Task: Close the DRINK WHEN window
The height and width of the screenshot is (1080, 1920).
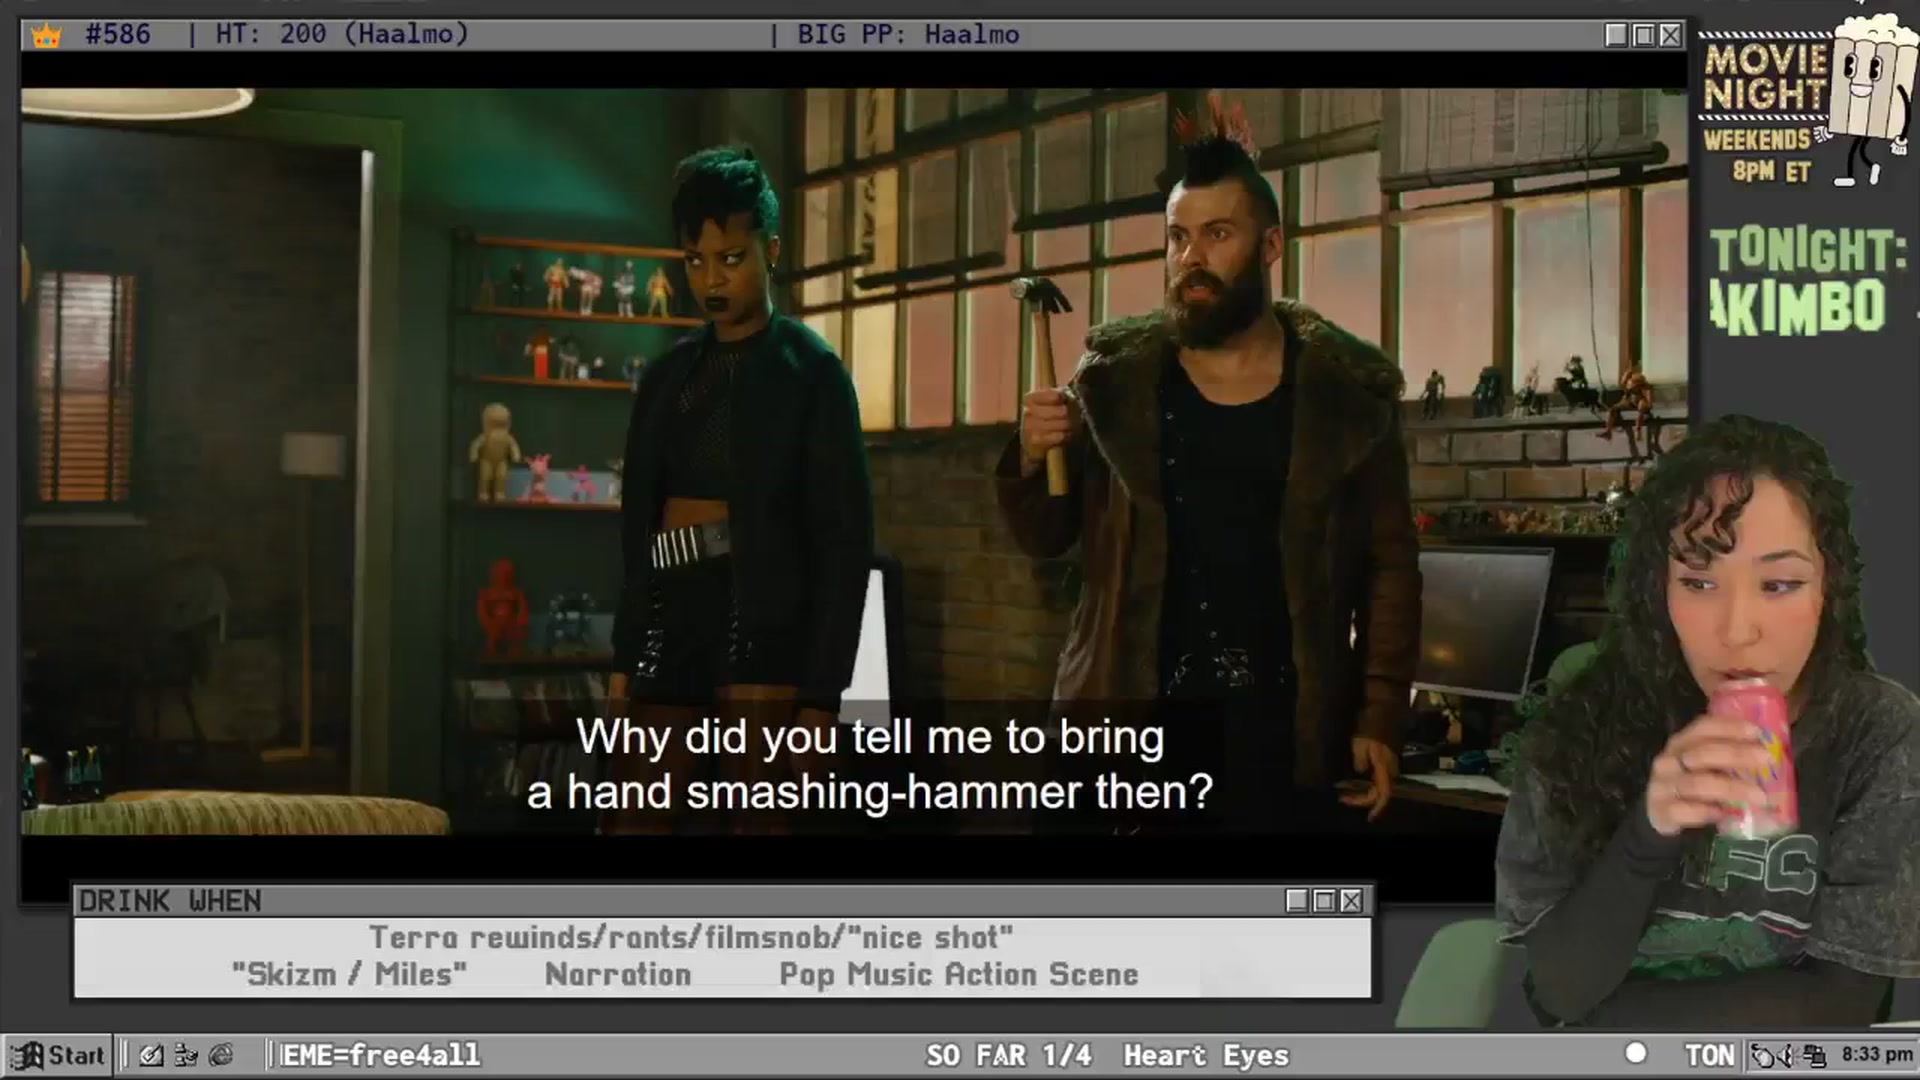Action: coord(1351,901)
